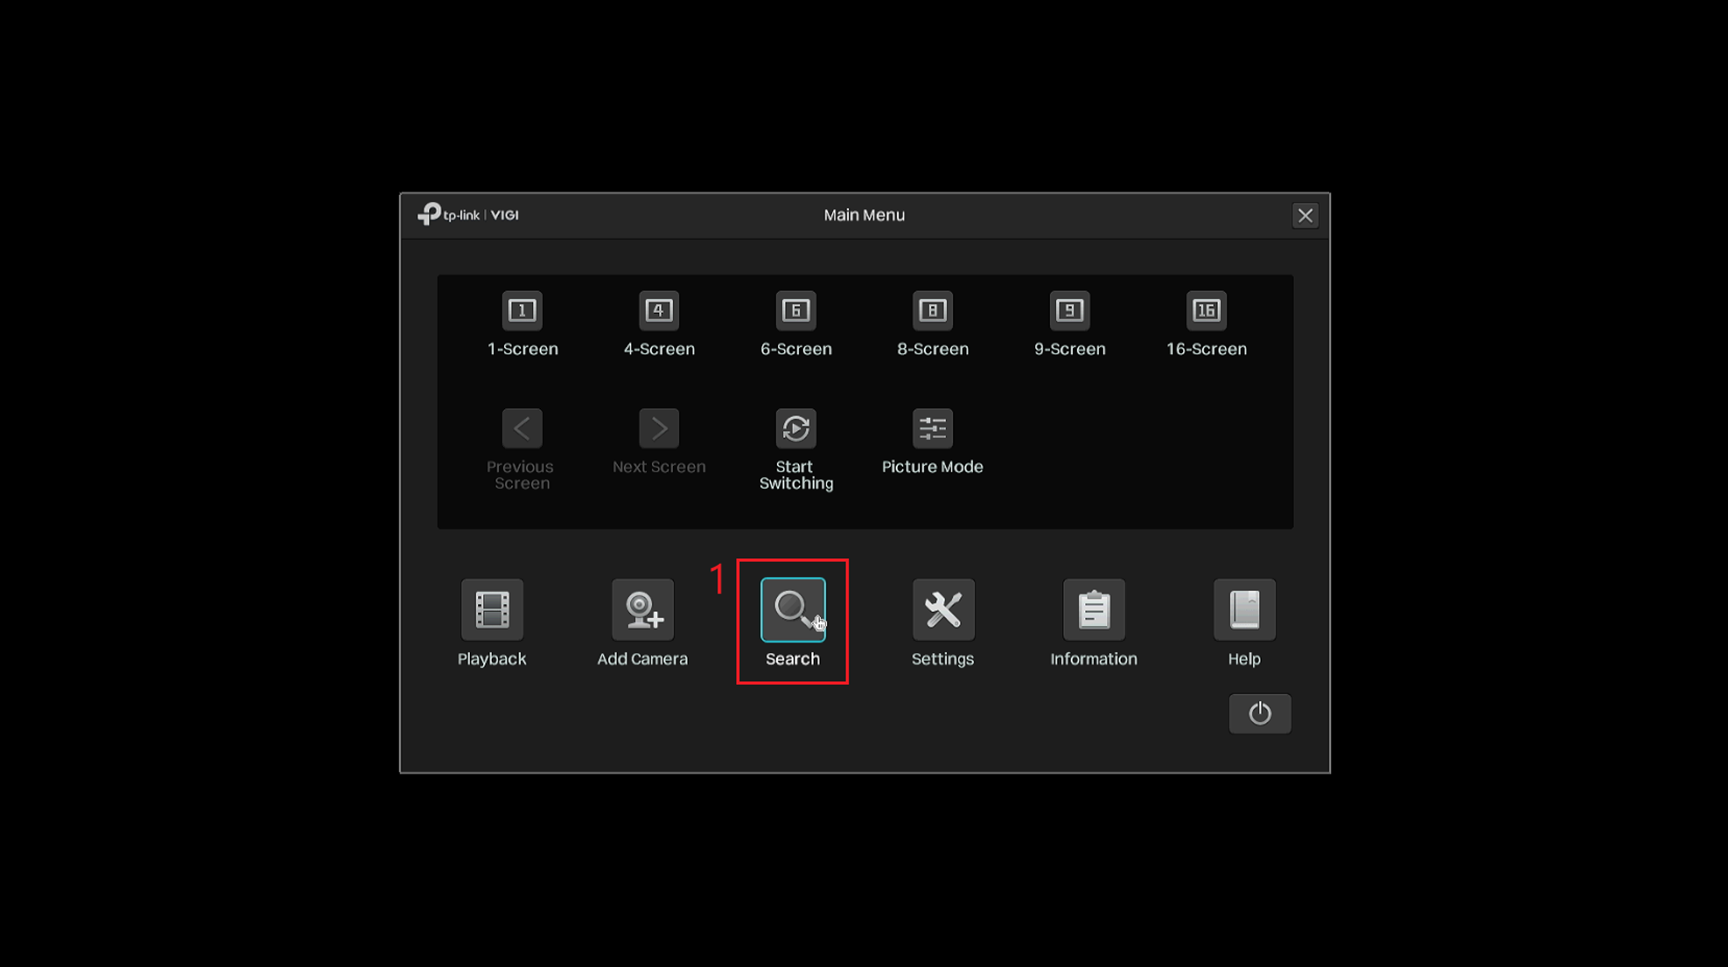The width and height of the screenshot is (1728, 967).
Task: Pick the 9-Screen layout icon
Action: point(1070,311)
